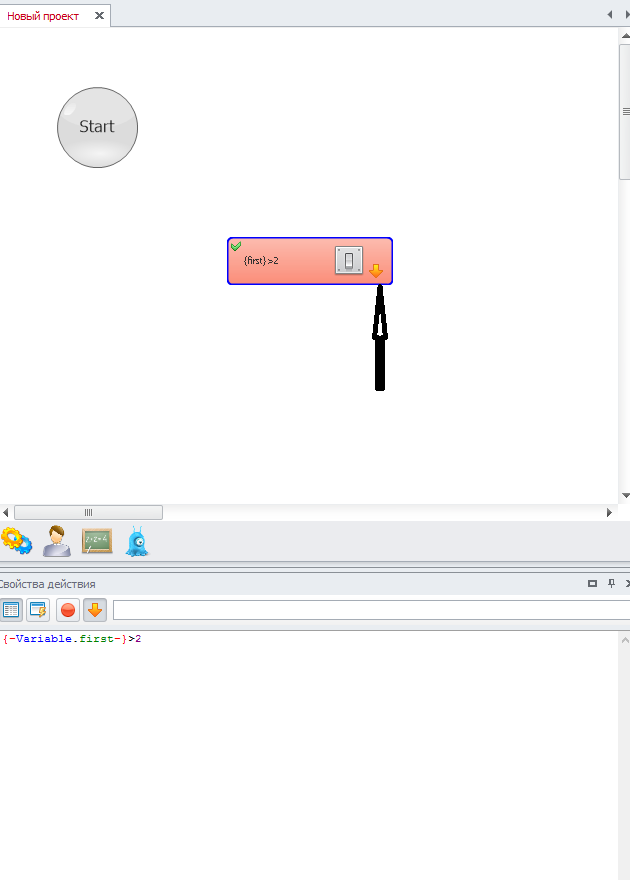Open the gears icon below the canvas
Screen dimensions: 630x880
pos(16,541)
